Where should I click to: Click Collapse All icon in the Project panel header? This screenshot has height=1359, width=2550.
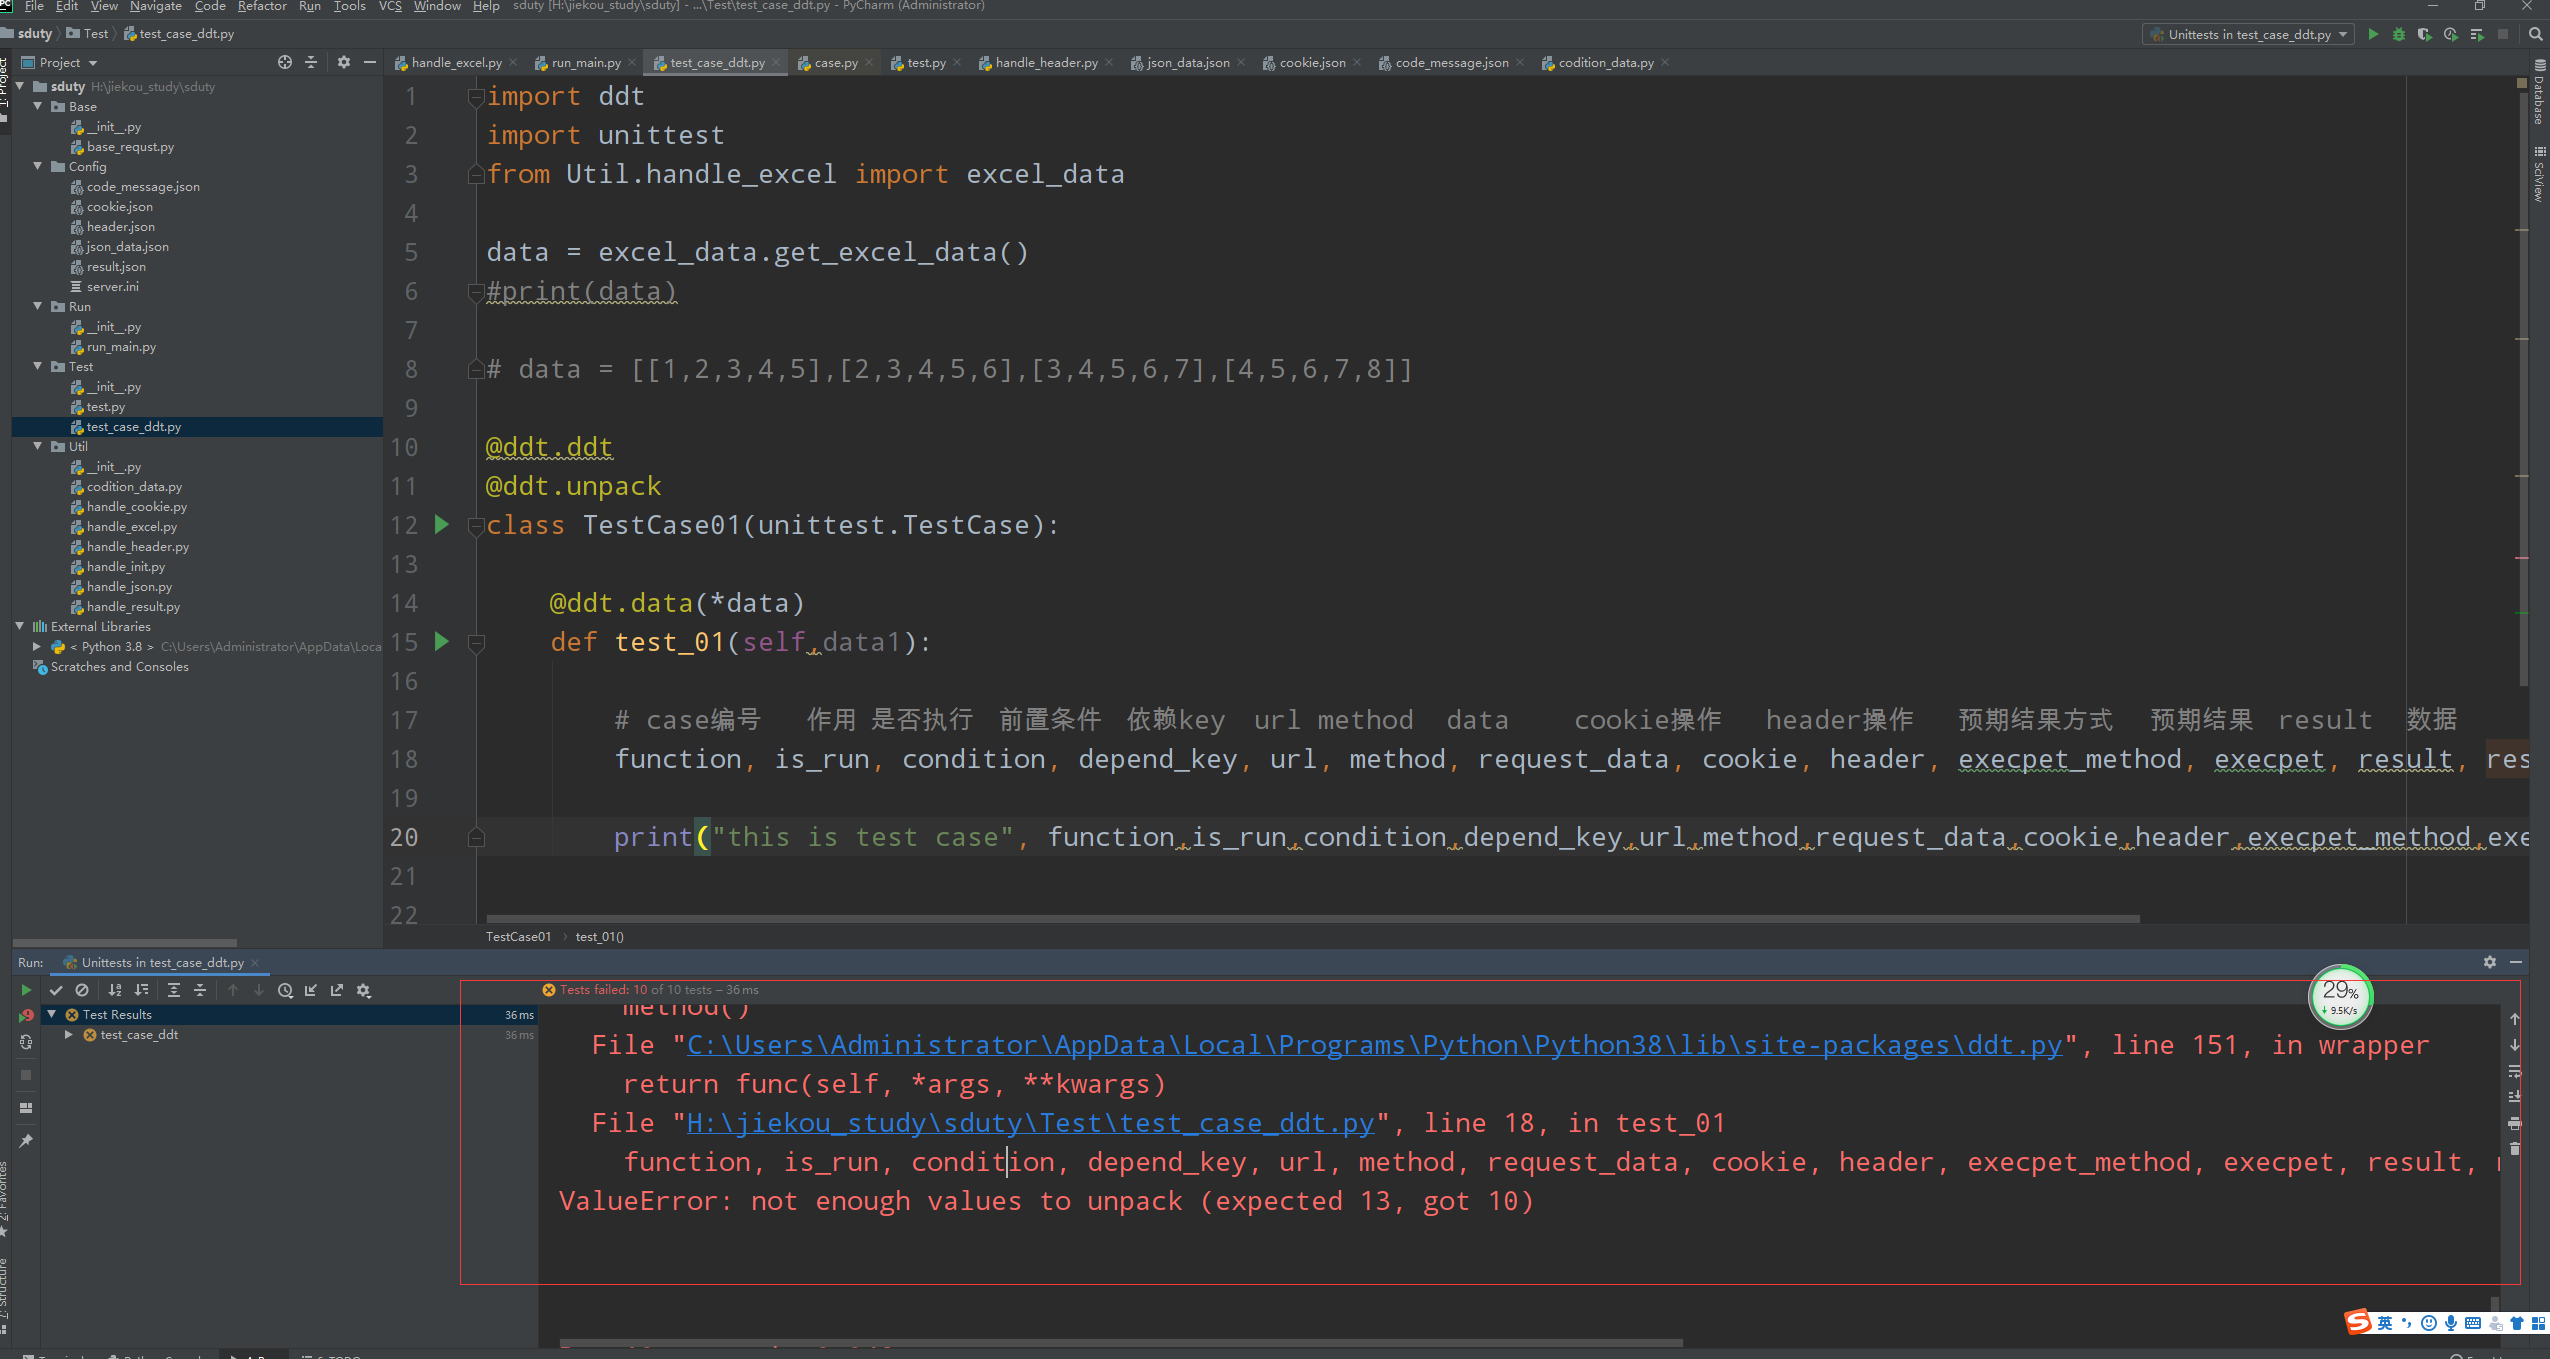pyautogui.click(x=311, y=62)
